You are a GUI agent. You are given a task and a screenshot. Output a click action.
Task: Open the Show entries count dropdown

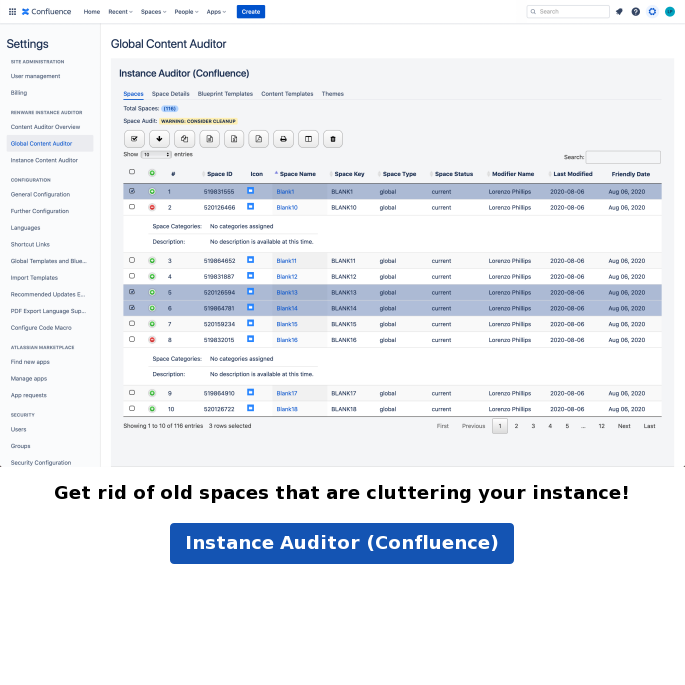(x=156, y=155)
